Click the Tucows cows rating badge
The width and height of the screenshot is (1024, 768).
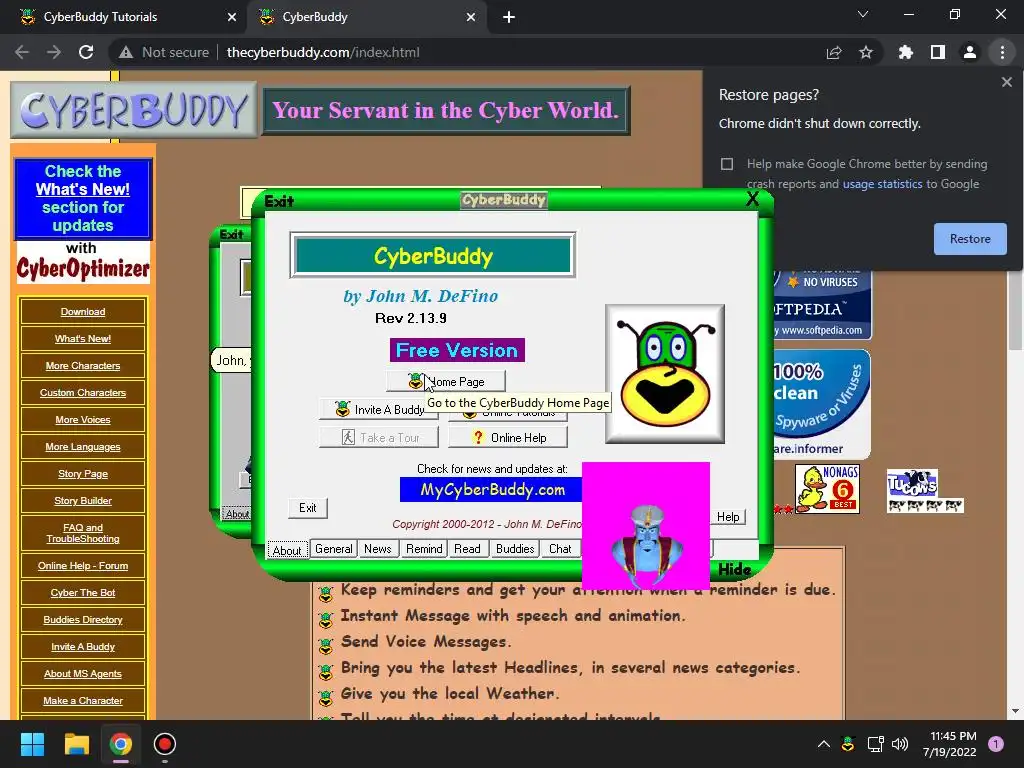(x=925, y=491)
